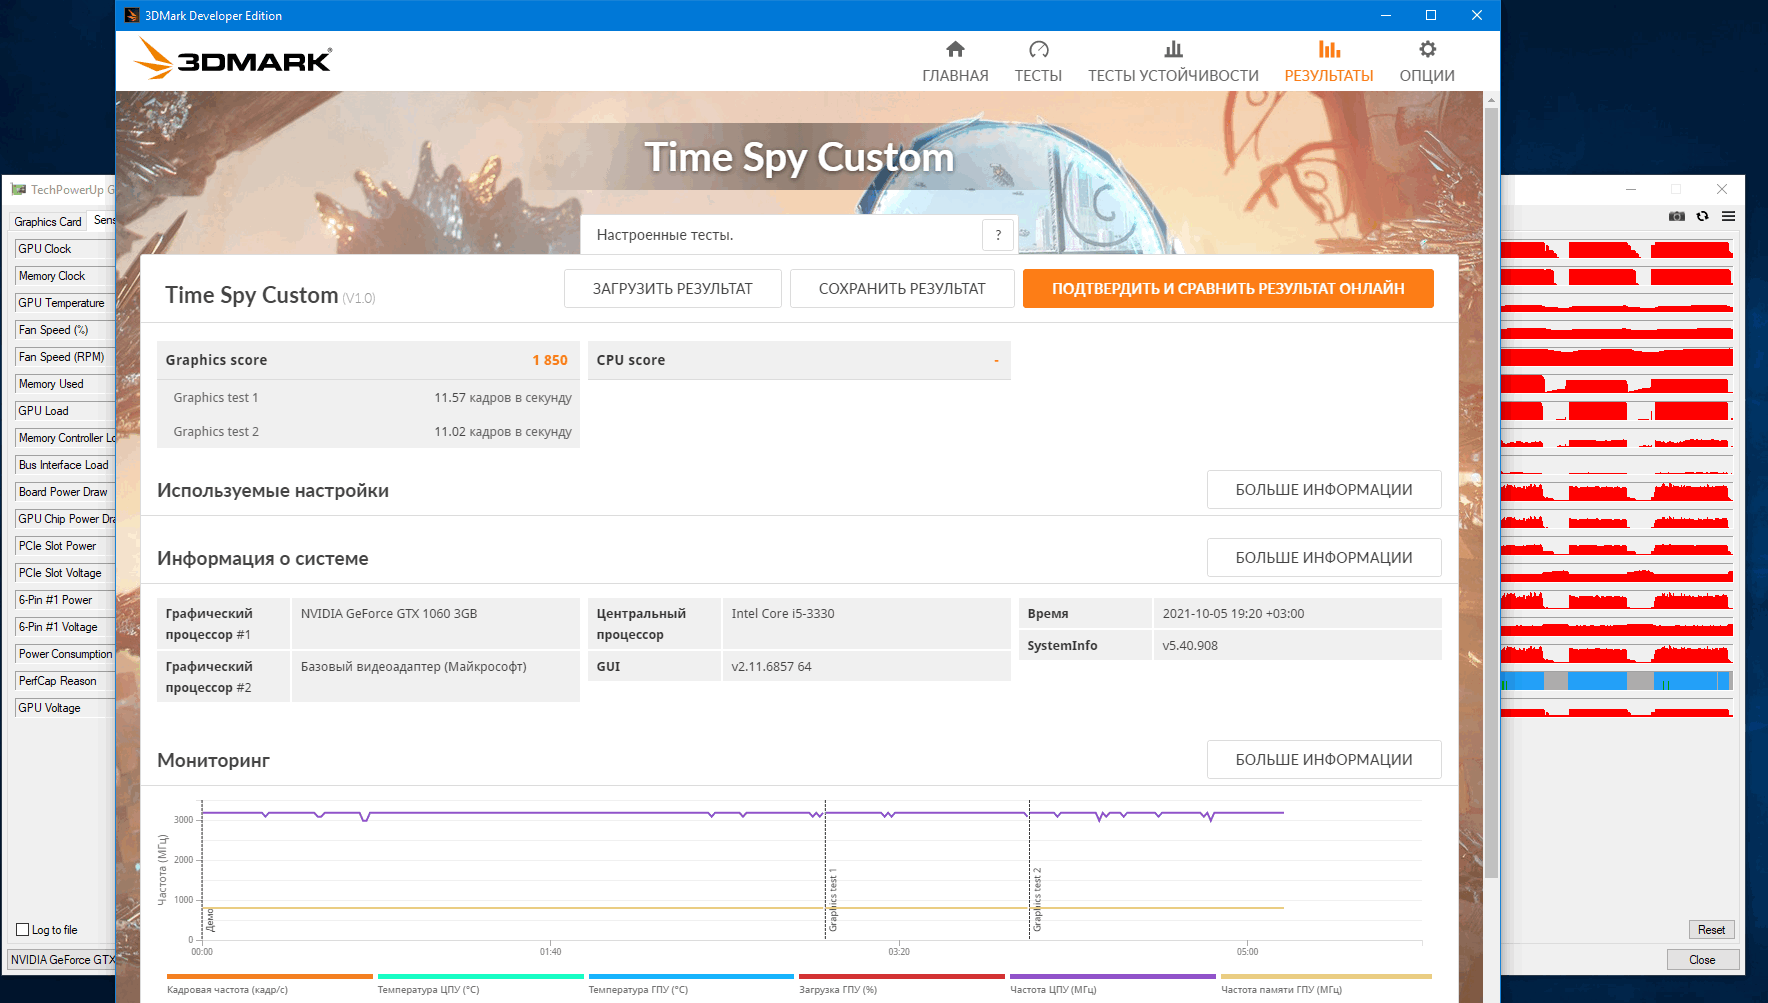Switch to ТЕСТЫ УСТОЙЧИВОСТИ tab
Image resolution: width=1768 pixels, height=1003 pixels.
pos(1173,61)
